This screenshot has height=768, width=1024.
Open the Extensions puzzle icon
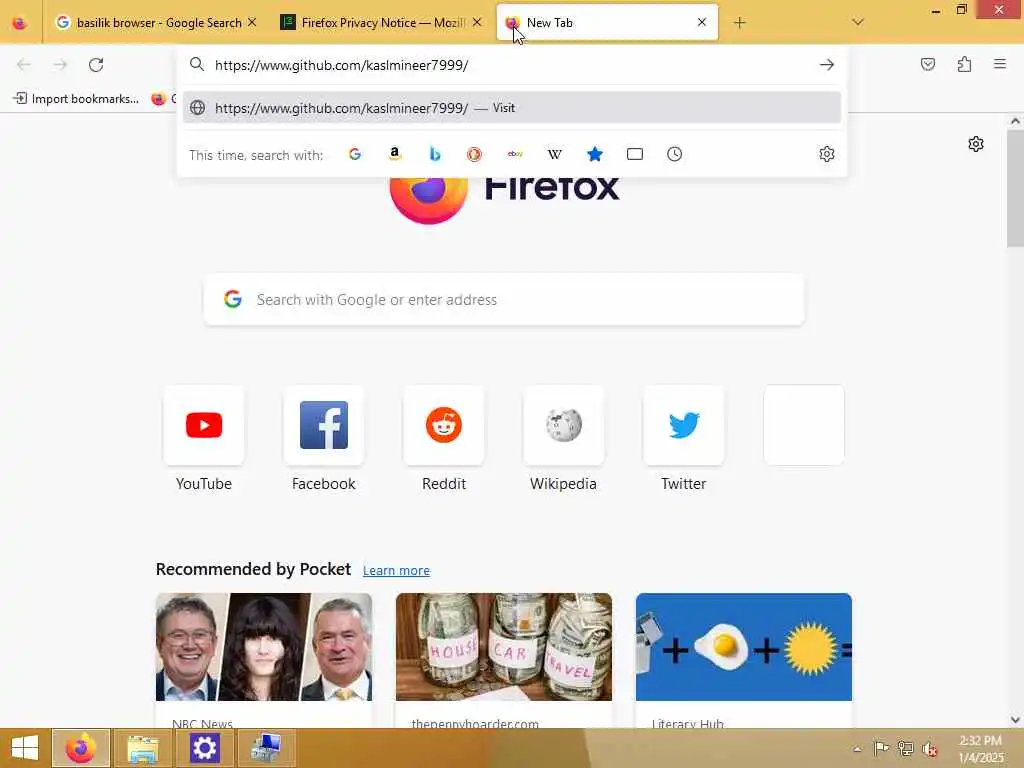point(964,64)
